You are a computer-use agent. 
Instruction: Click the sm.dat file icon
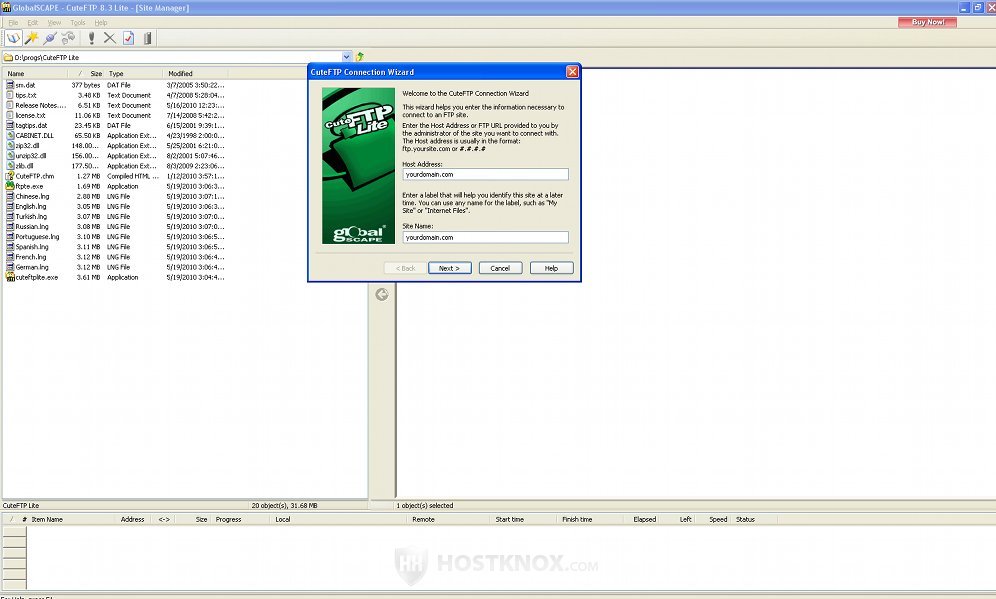pyautogui.click(x=10, y=85)
